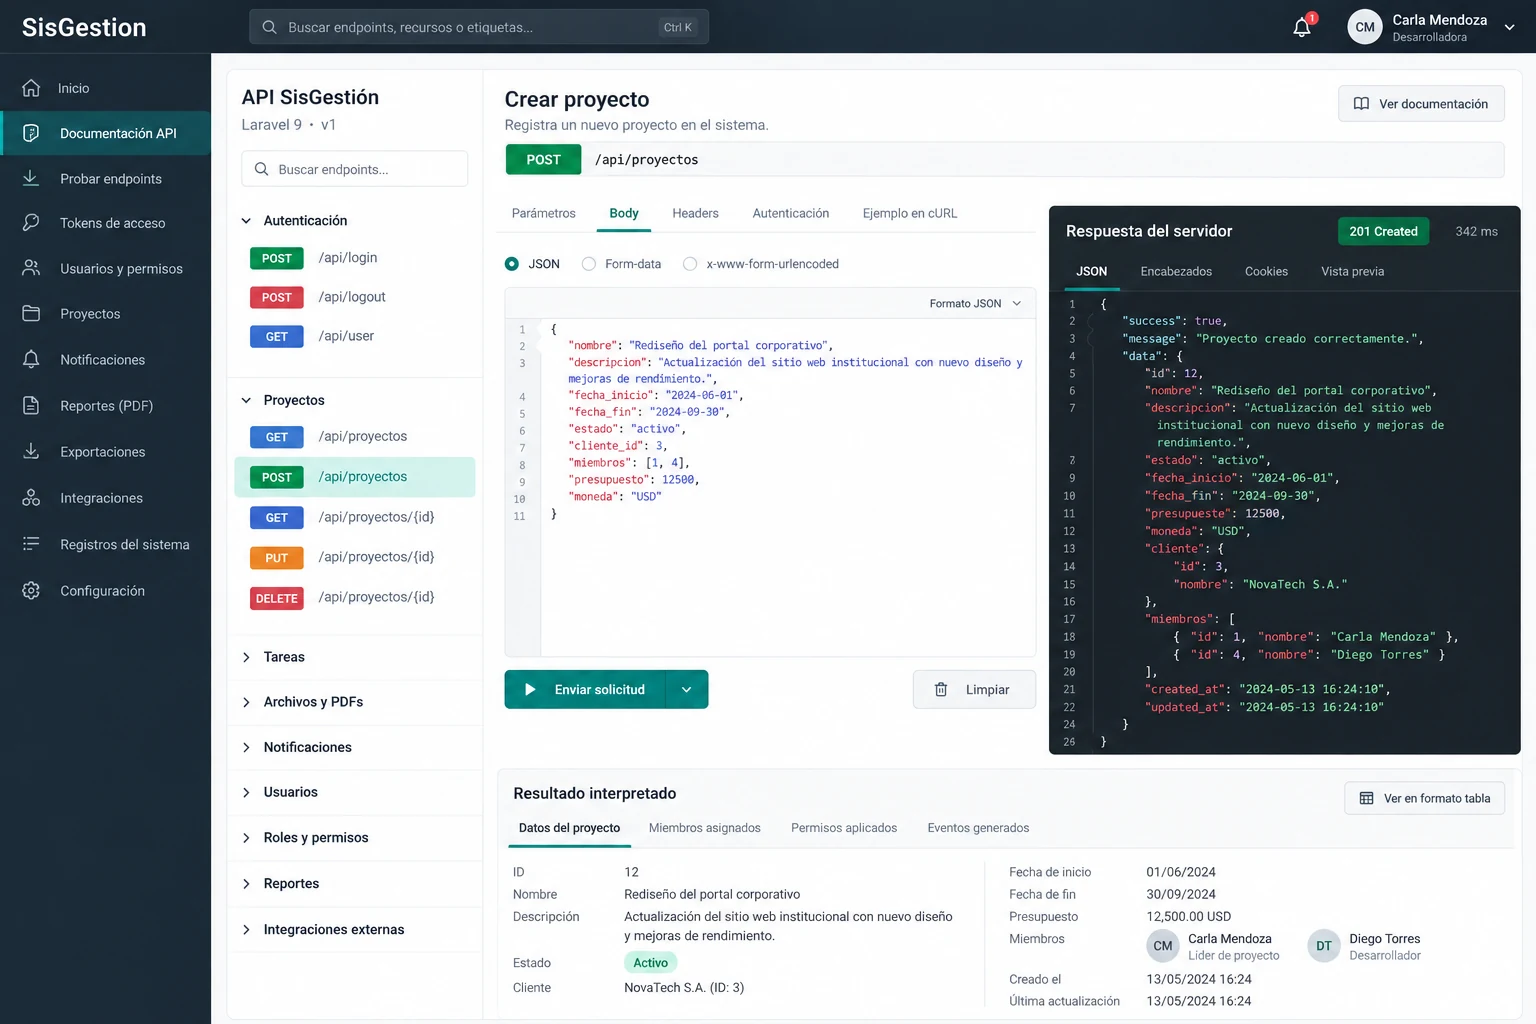This screenshot has height=1024, width=1536.
Task: Select the Form-data radio option
Action: pyautogui.click(x=589, y=264)
